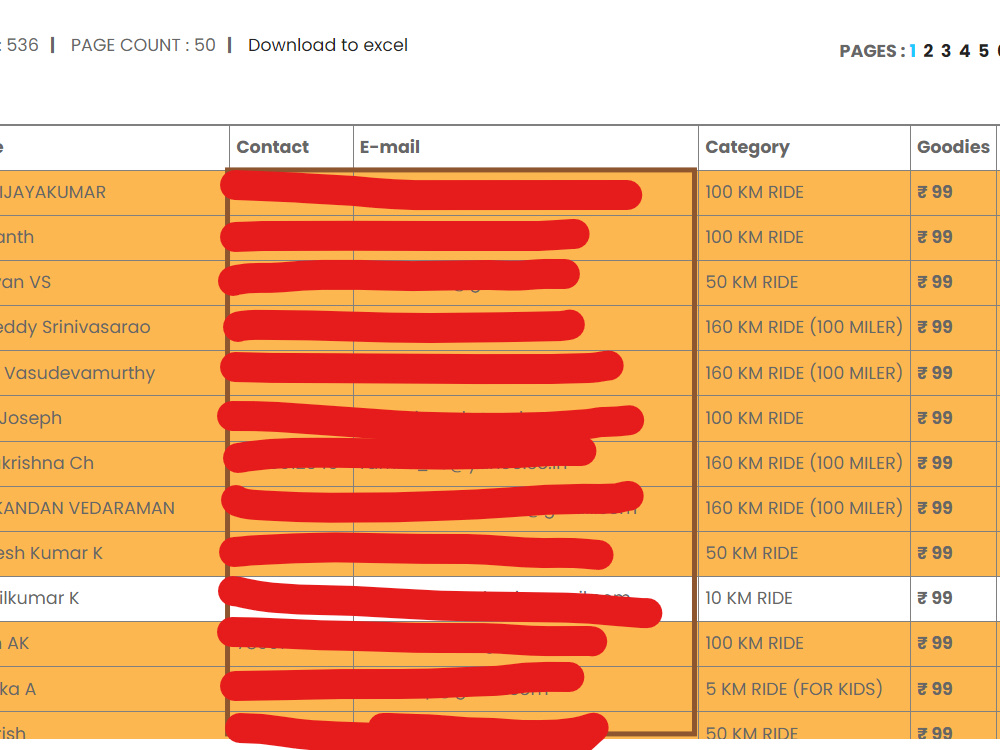The height and width of the screenshot is (750, 1000).
Task: Click 10 KM RIDE in ilkumar K row
Action: point(749,598)
